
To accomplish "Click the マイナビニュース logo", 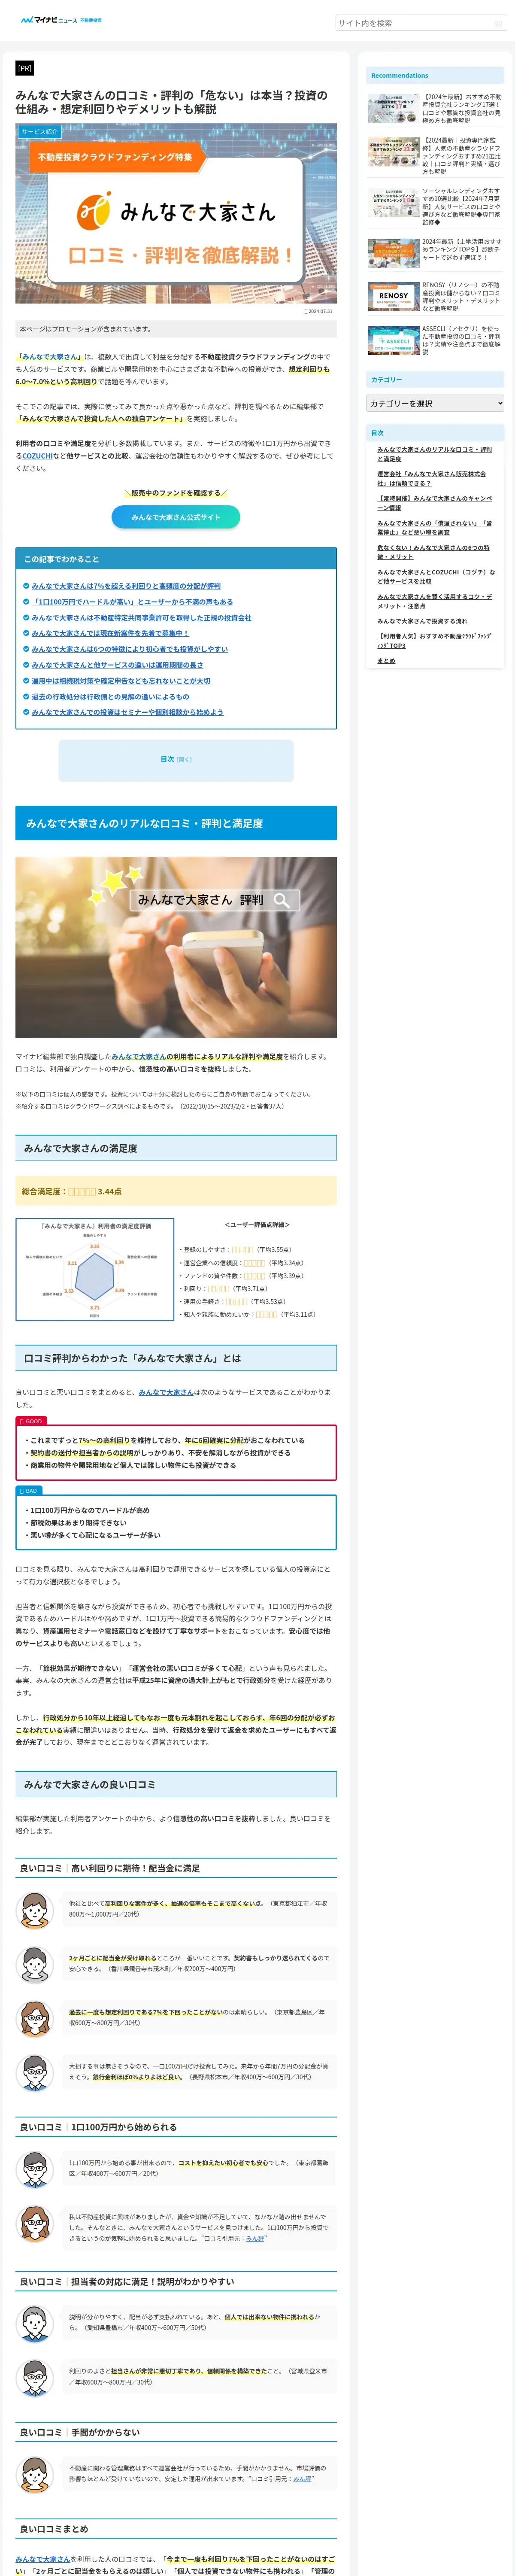I will [x=61, y=20].
